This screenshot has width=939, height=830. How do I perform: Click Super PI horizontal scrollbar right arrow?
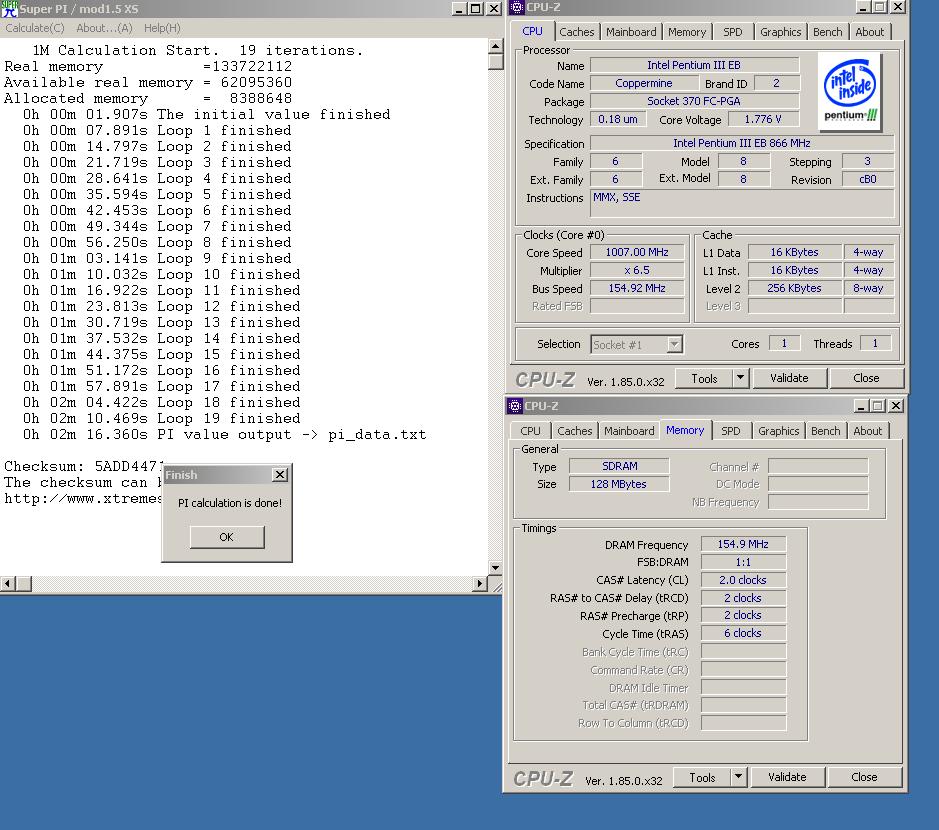[x=480, y=583]
